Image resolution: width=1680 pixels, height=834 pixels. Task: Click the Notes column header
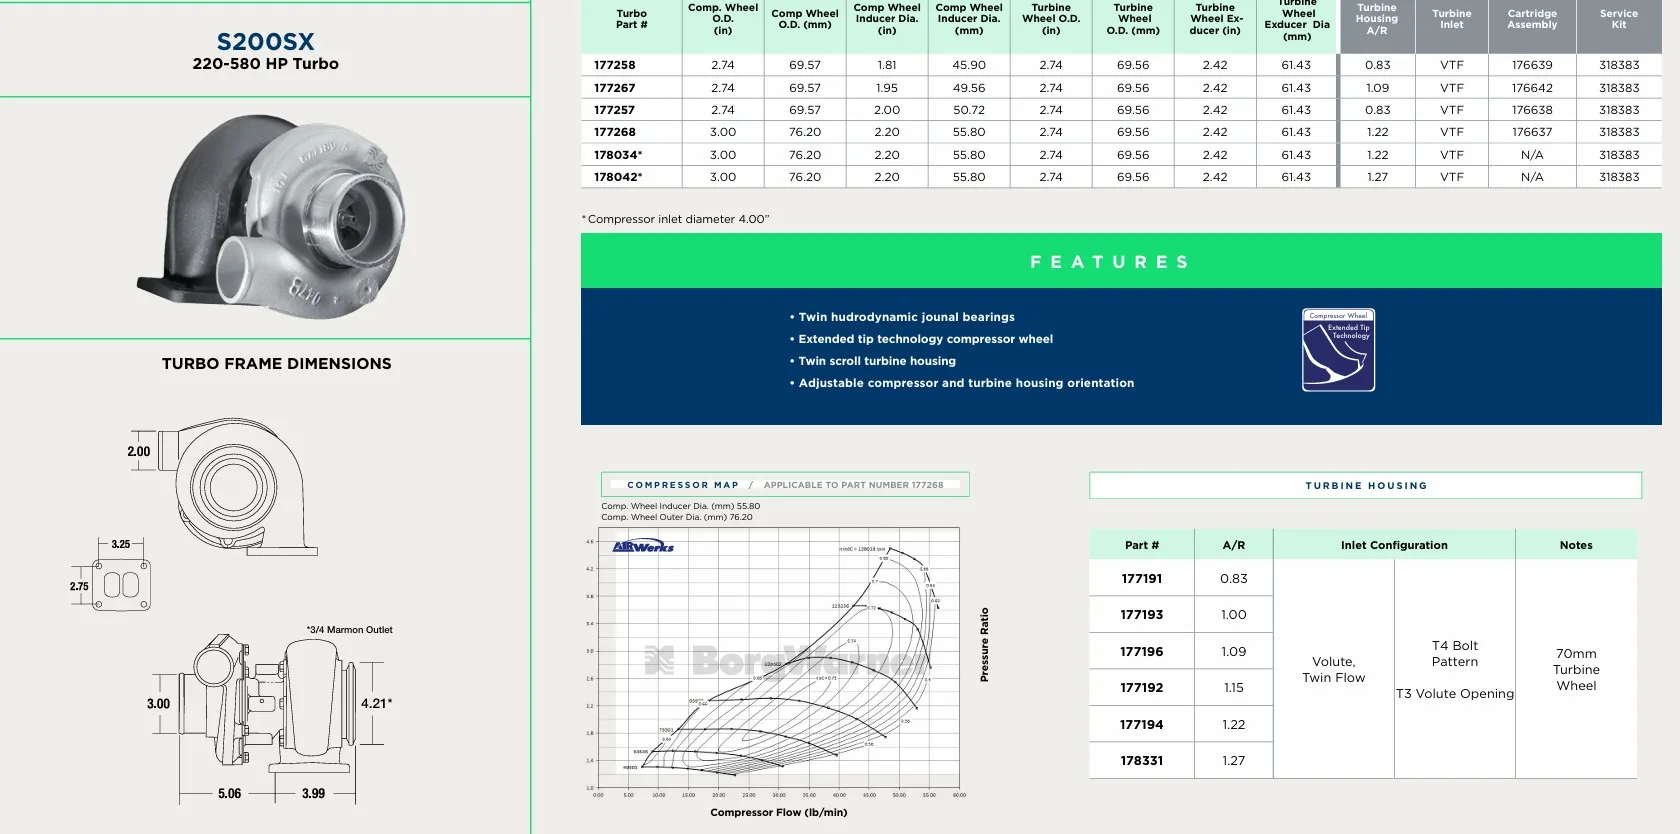(x=1576, y=545)
